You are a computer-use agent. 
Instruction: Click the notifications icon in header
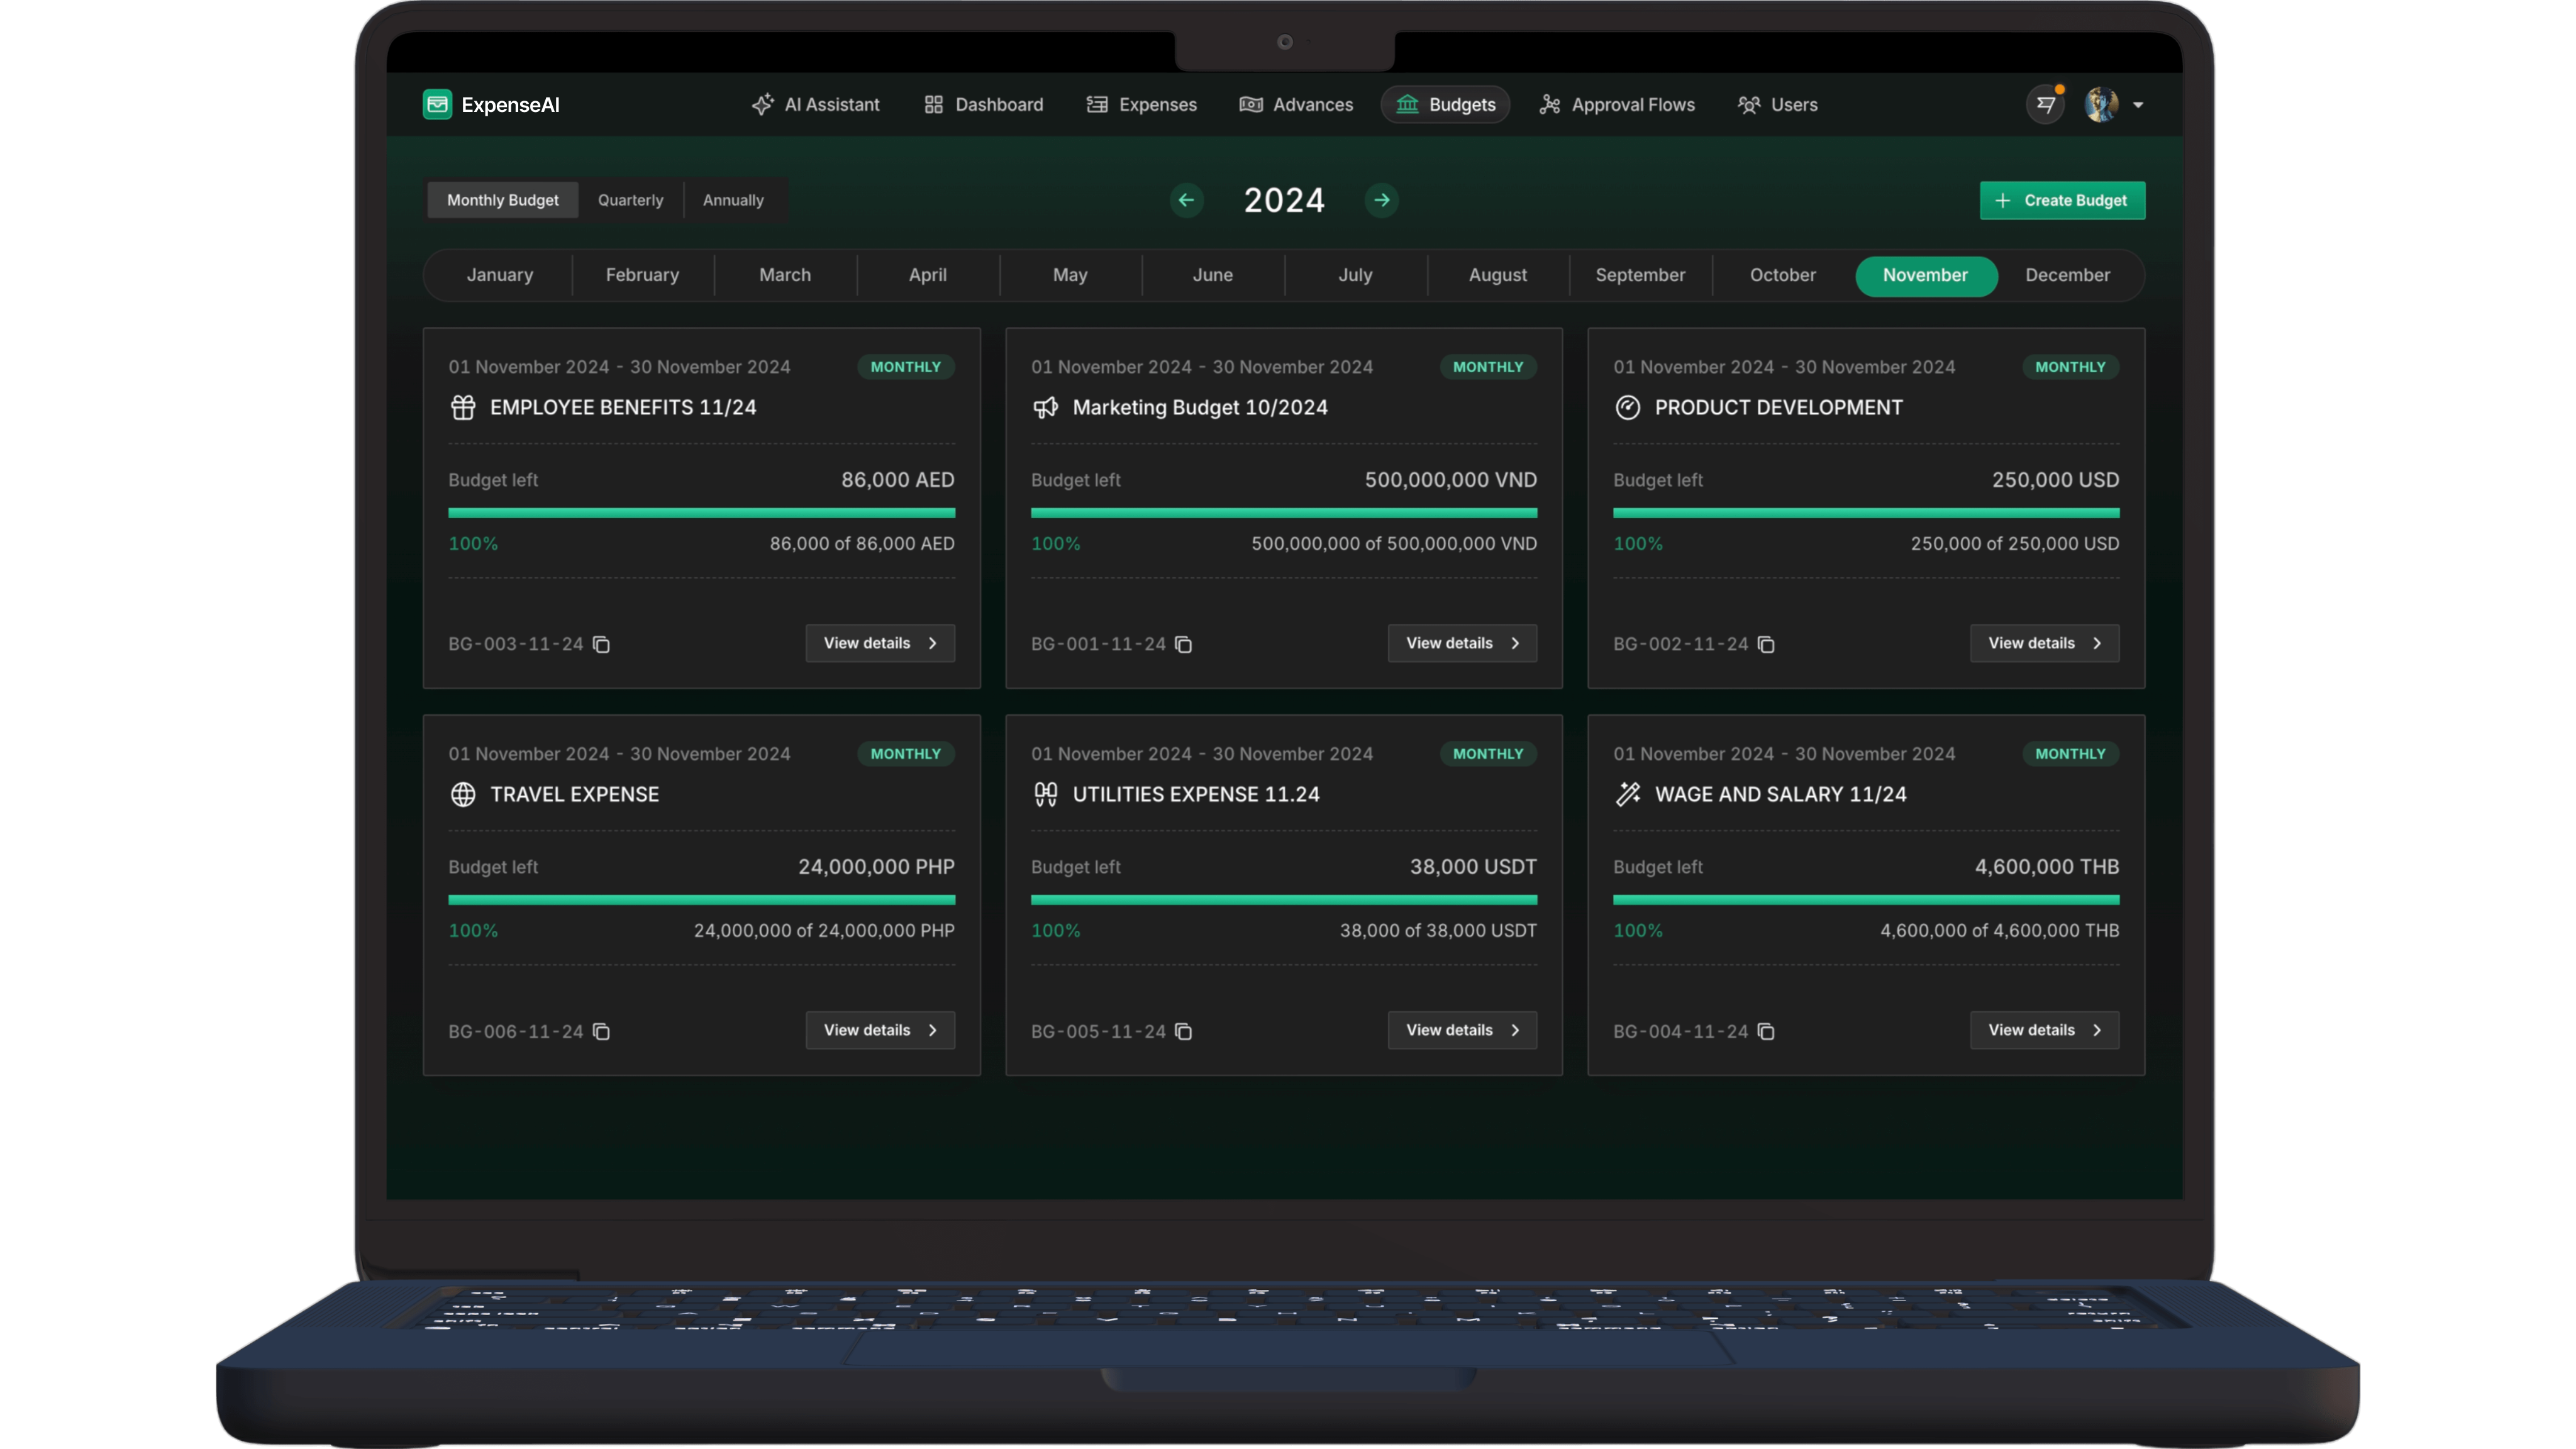coord(2045,104)
